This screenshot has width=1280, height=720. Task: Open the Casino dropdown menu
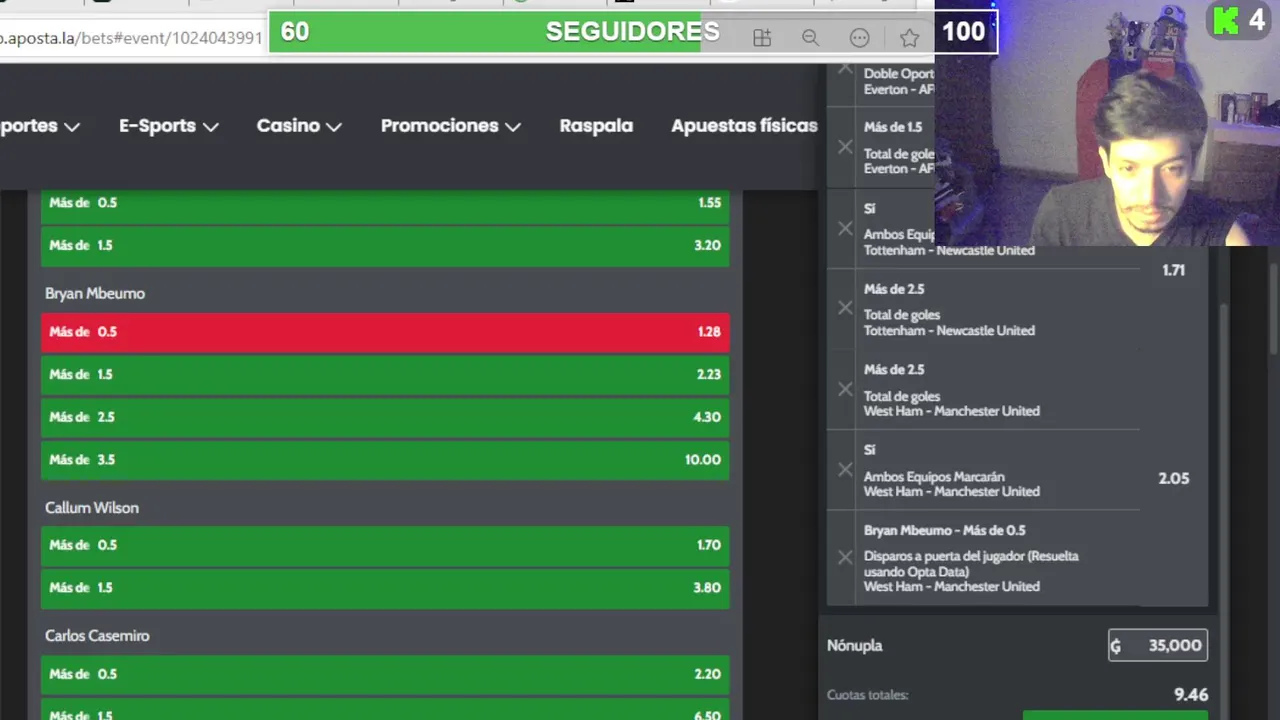coord(299,126)
